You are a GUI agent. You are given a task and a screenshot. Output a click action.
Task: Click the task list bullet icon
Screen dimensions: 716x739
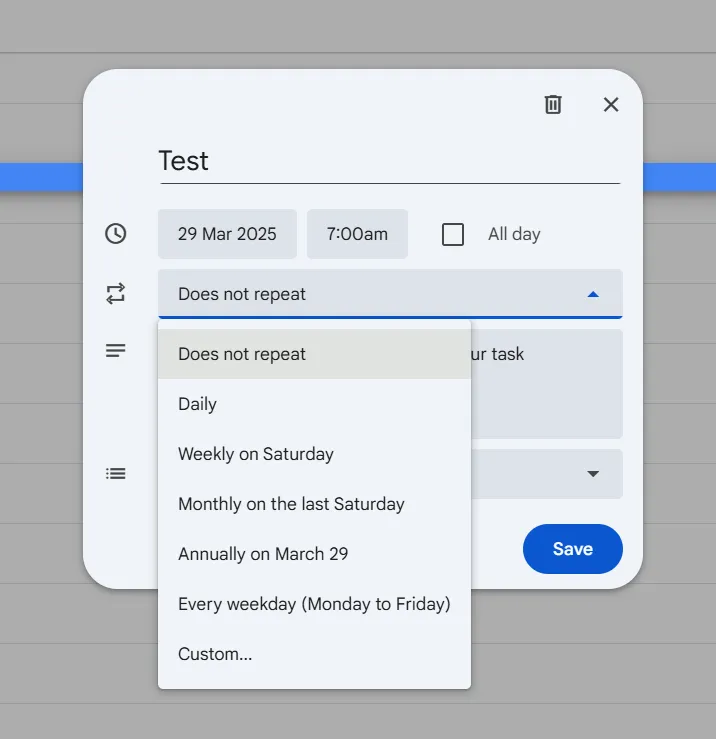(115, 473)
